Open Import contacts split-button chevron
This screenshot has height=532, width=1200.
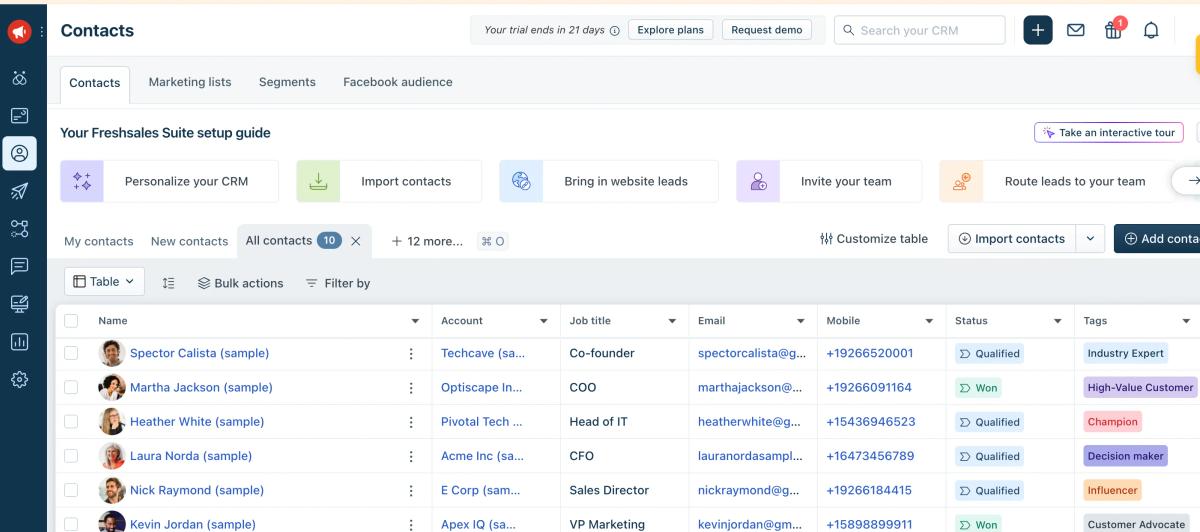tap(1090, 239)
